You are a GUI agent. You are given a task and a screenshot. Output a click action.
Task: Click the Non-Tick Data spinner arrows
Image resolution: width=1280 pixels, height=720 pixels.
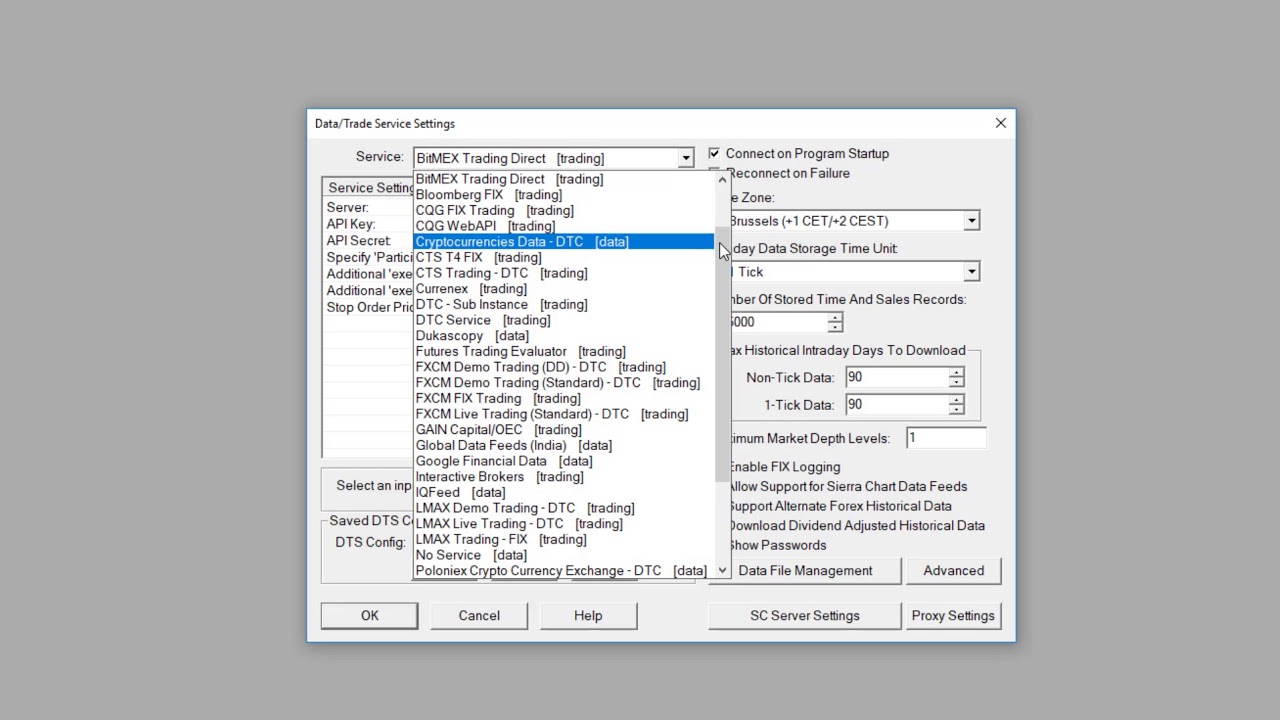pos(956,377)
